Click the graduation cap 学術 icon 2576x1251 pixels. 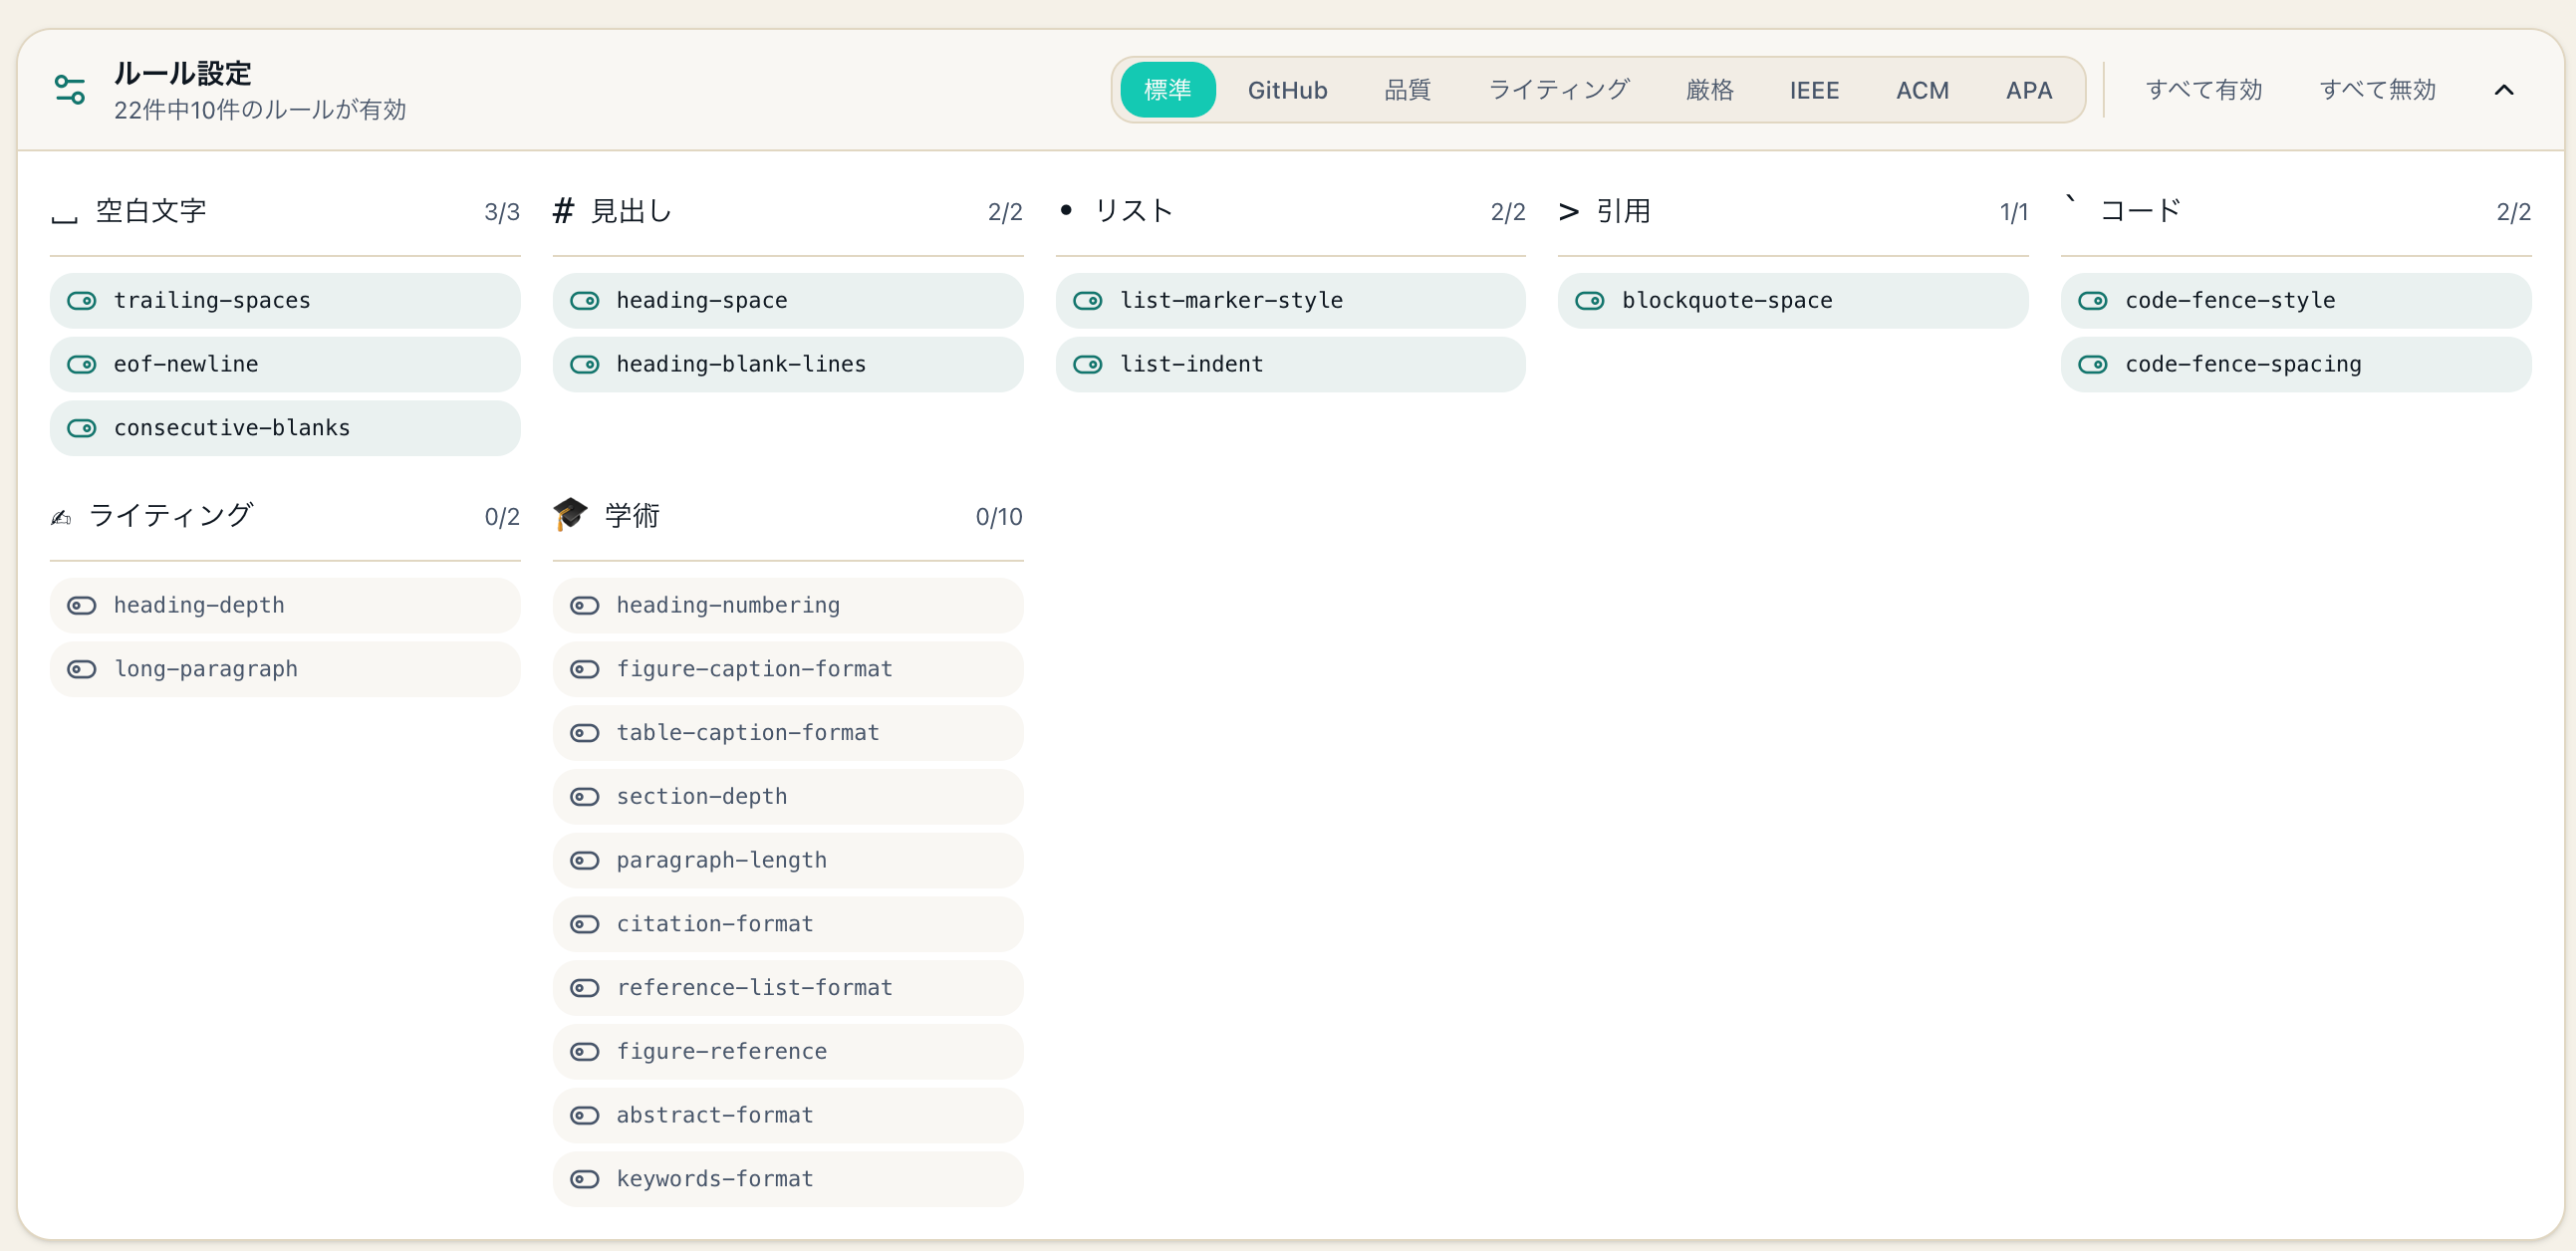click(570, 515)
